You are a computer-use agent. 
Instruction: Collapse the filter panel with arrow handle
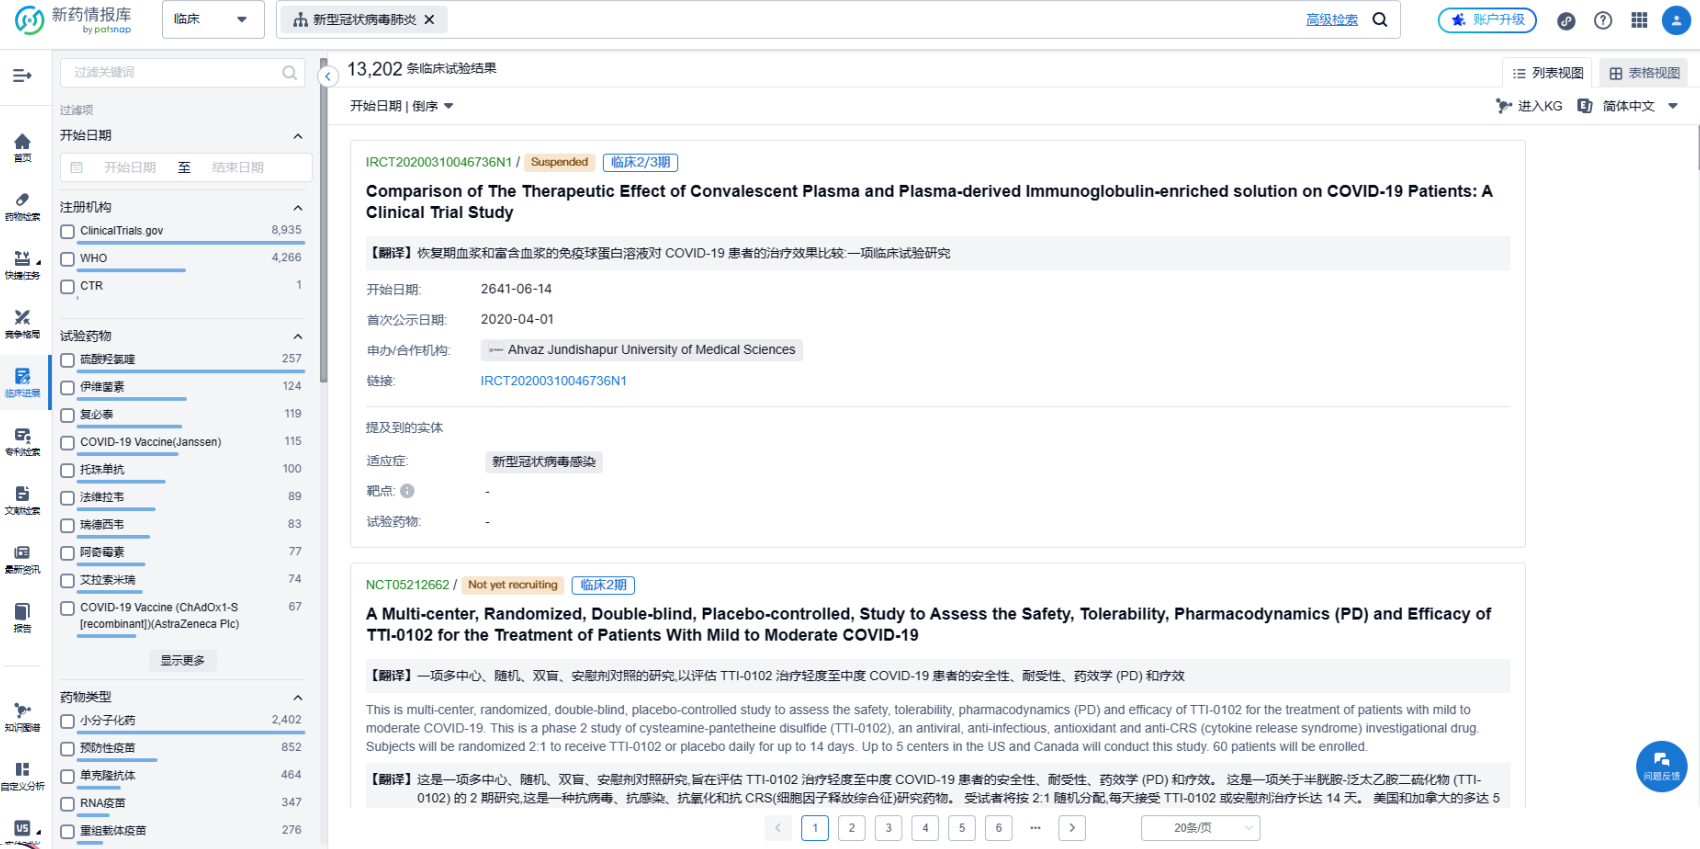click(x=328, y=76)
